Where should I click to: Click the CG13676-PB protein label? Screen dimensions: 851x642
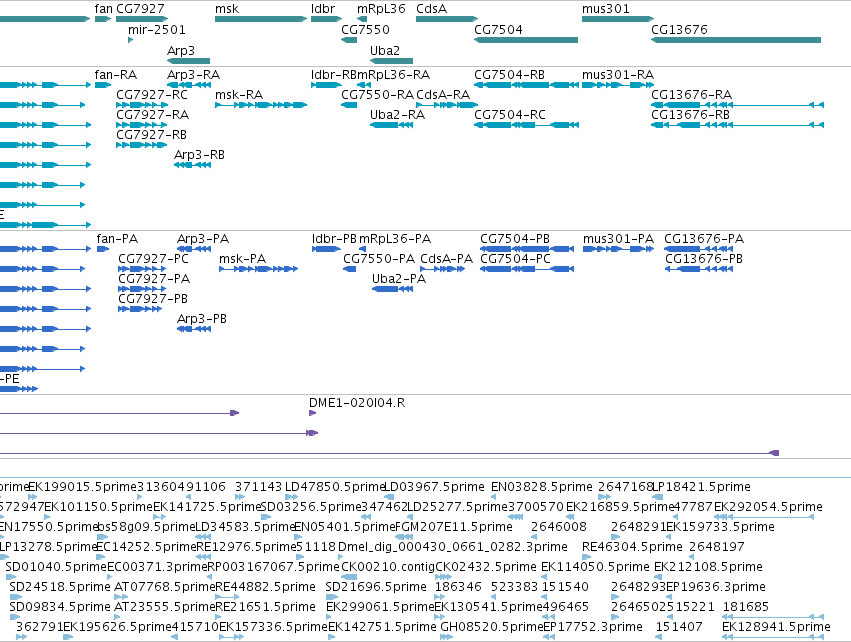tap(704, 259)
